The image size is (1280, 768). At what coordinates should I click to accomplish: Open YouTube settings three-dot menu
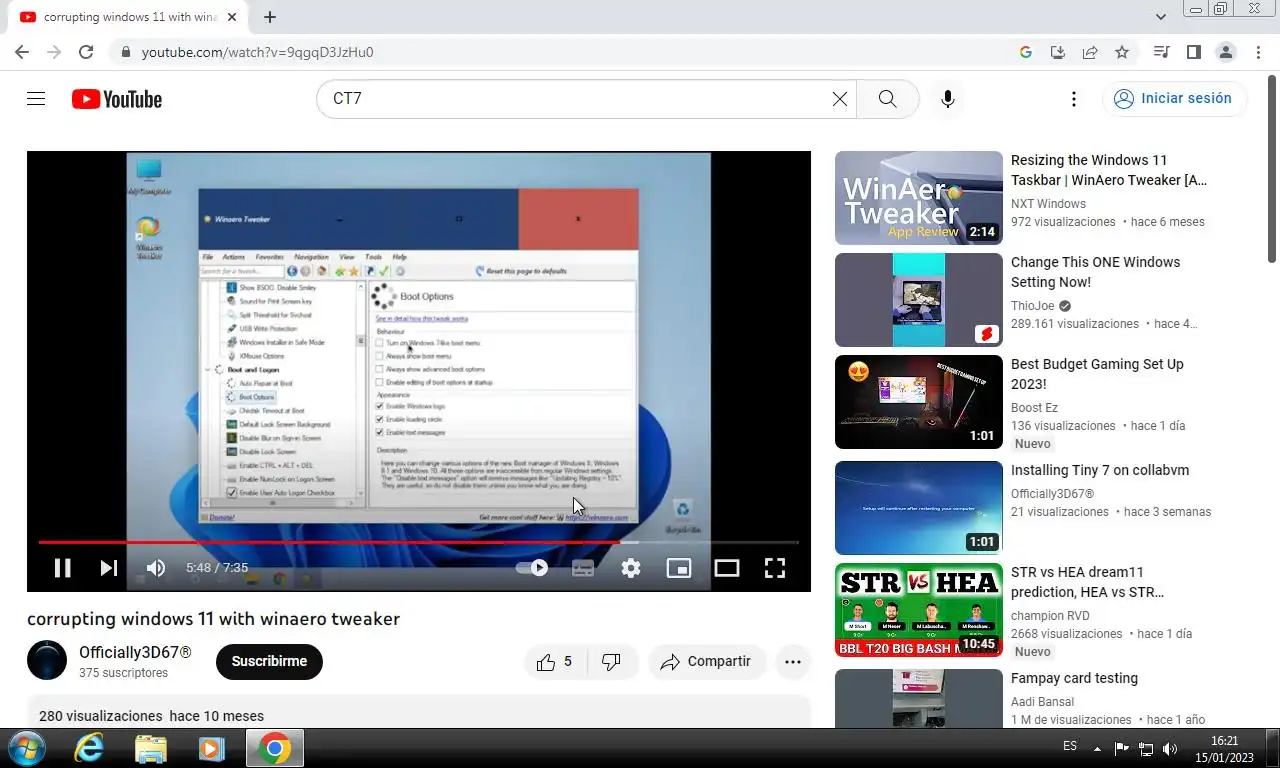click(1073, 99)
